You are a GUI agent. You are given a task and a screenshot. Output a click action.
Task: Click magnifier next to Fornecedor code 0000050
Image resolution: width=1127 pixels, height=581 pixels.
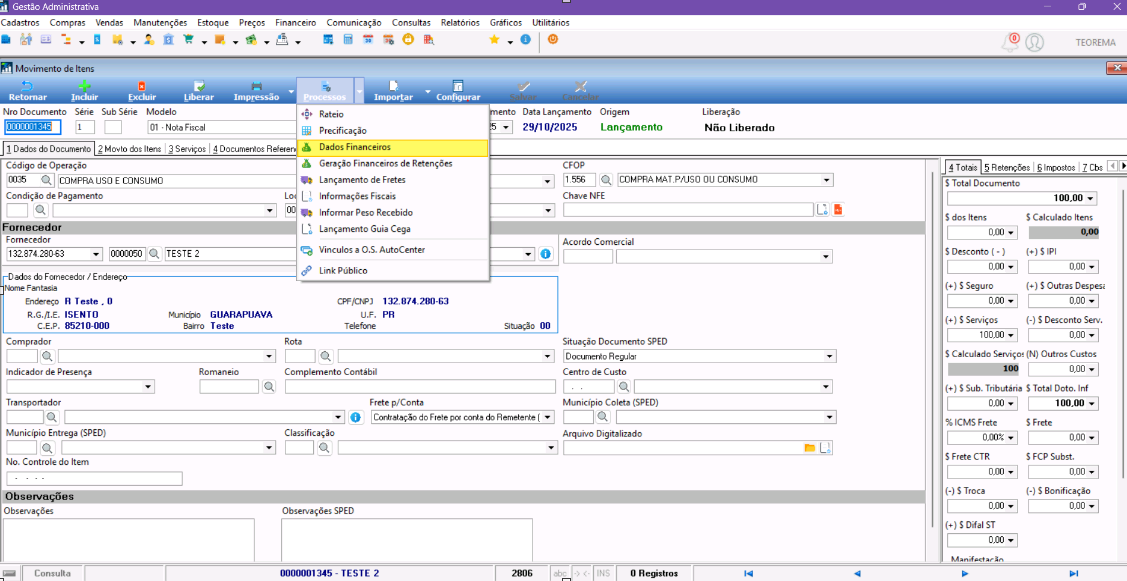[154, 254]
